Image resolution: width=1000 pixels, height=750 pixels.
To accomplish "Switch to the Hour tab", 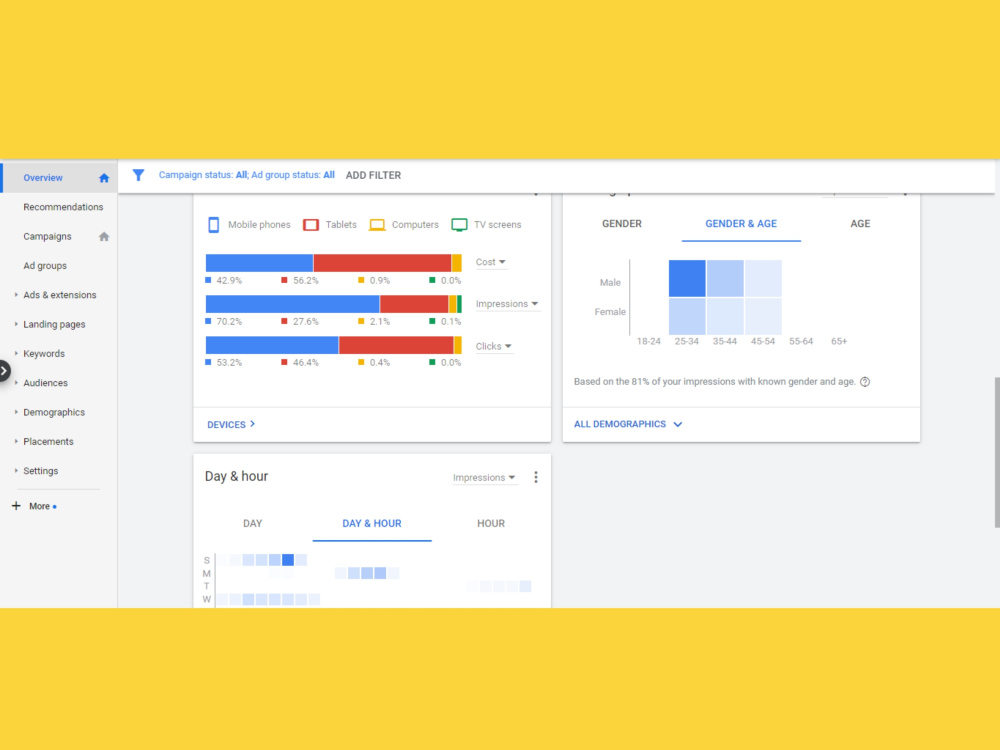I will 491,524.
